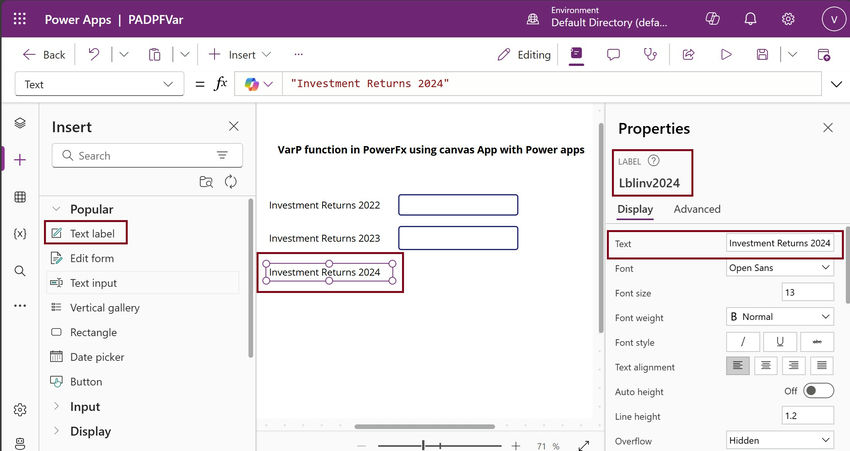Preview the app with Play icon
Screen dimensions: 850x451
point(726,54)
